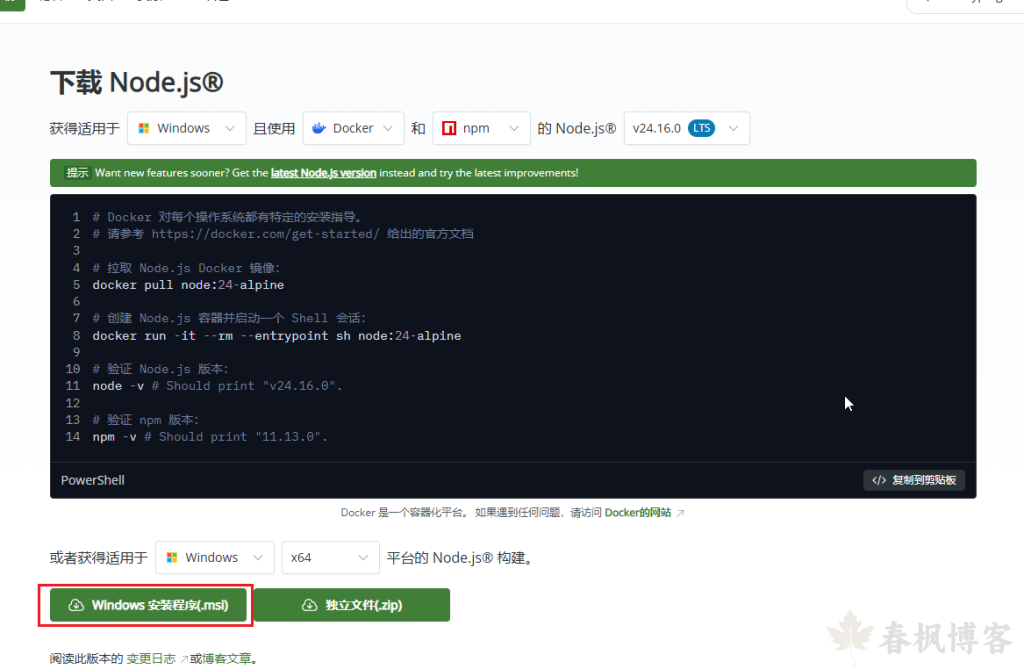
Task: Click the node -v code line
Action: coord(217,386)
